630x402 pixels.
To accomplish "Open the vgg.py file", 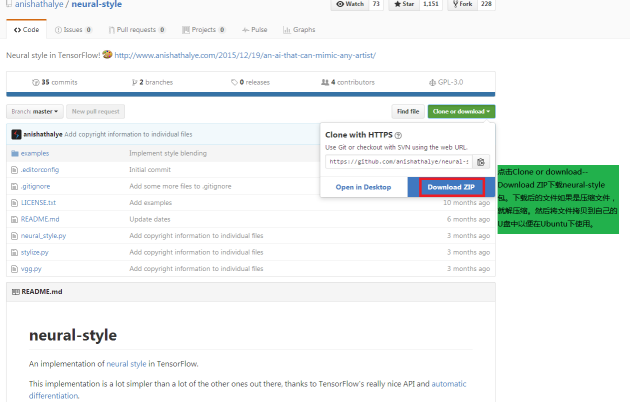I will (31, 269).
